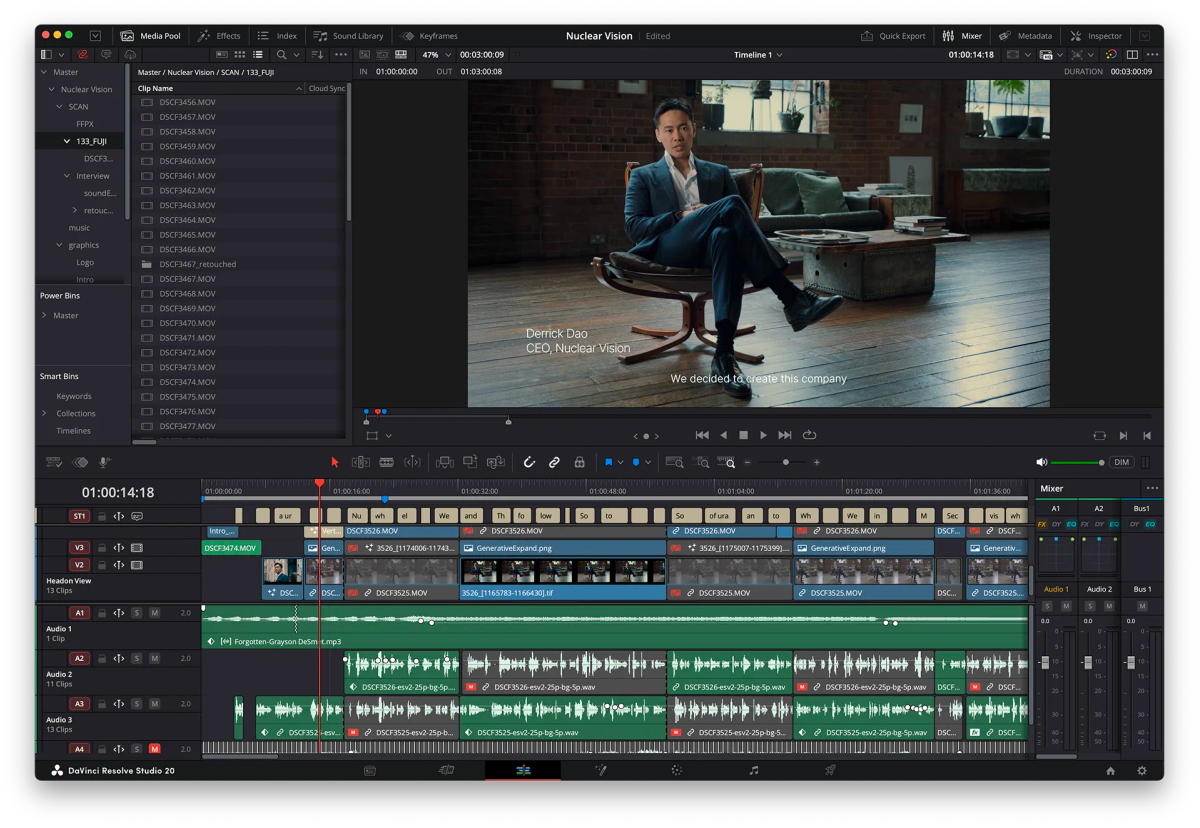The width and height of the screenshot is (1200, 828).
Task: Select the arrow Selection Mode tool
Action: point(335,462)
